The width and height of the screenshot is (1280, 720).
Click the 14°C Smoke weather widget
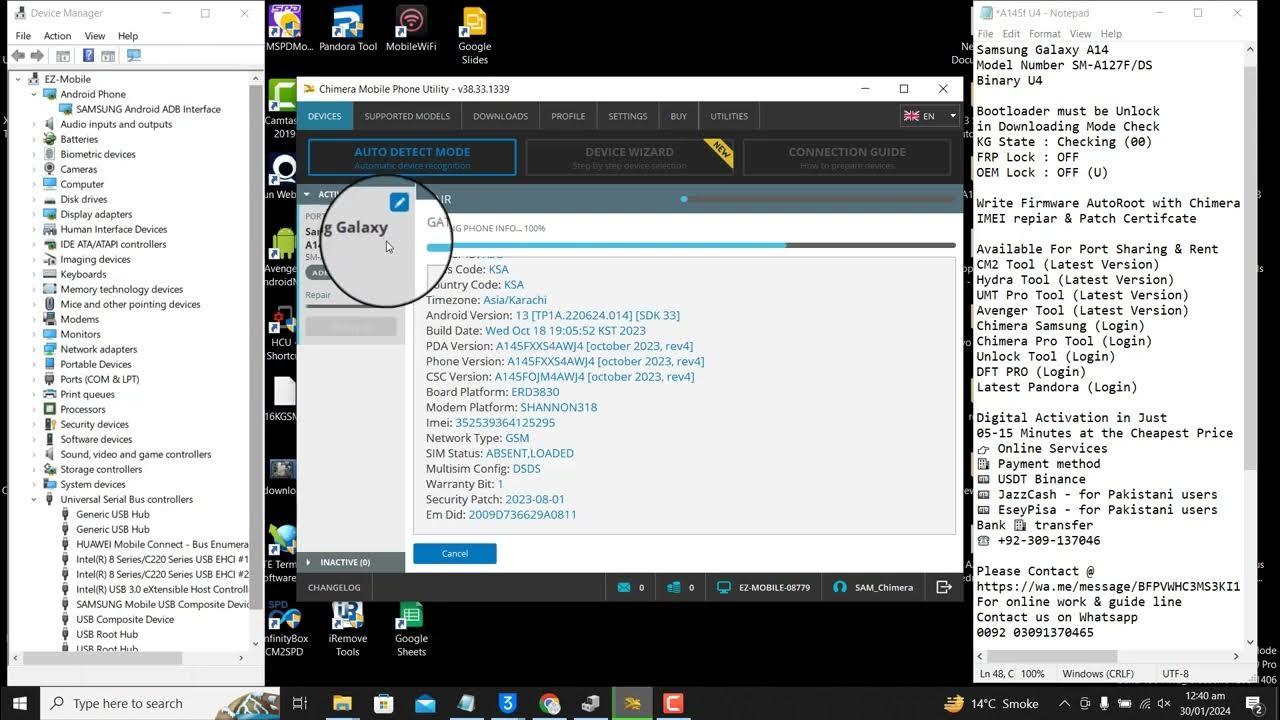click(x=991, y=703)
